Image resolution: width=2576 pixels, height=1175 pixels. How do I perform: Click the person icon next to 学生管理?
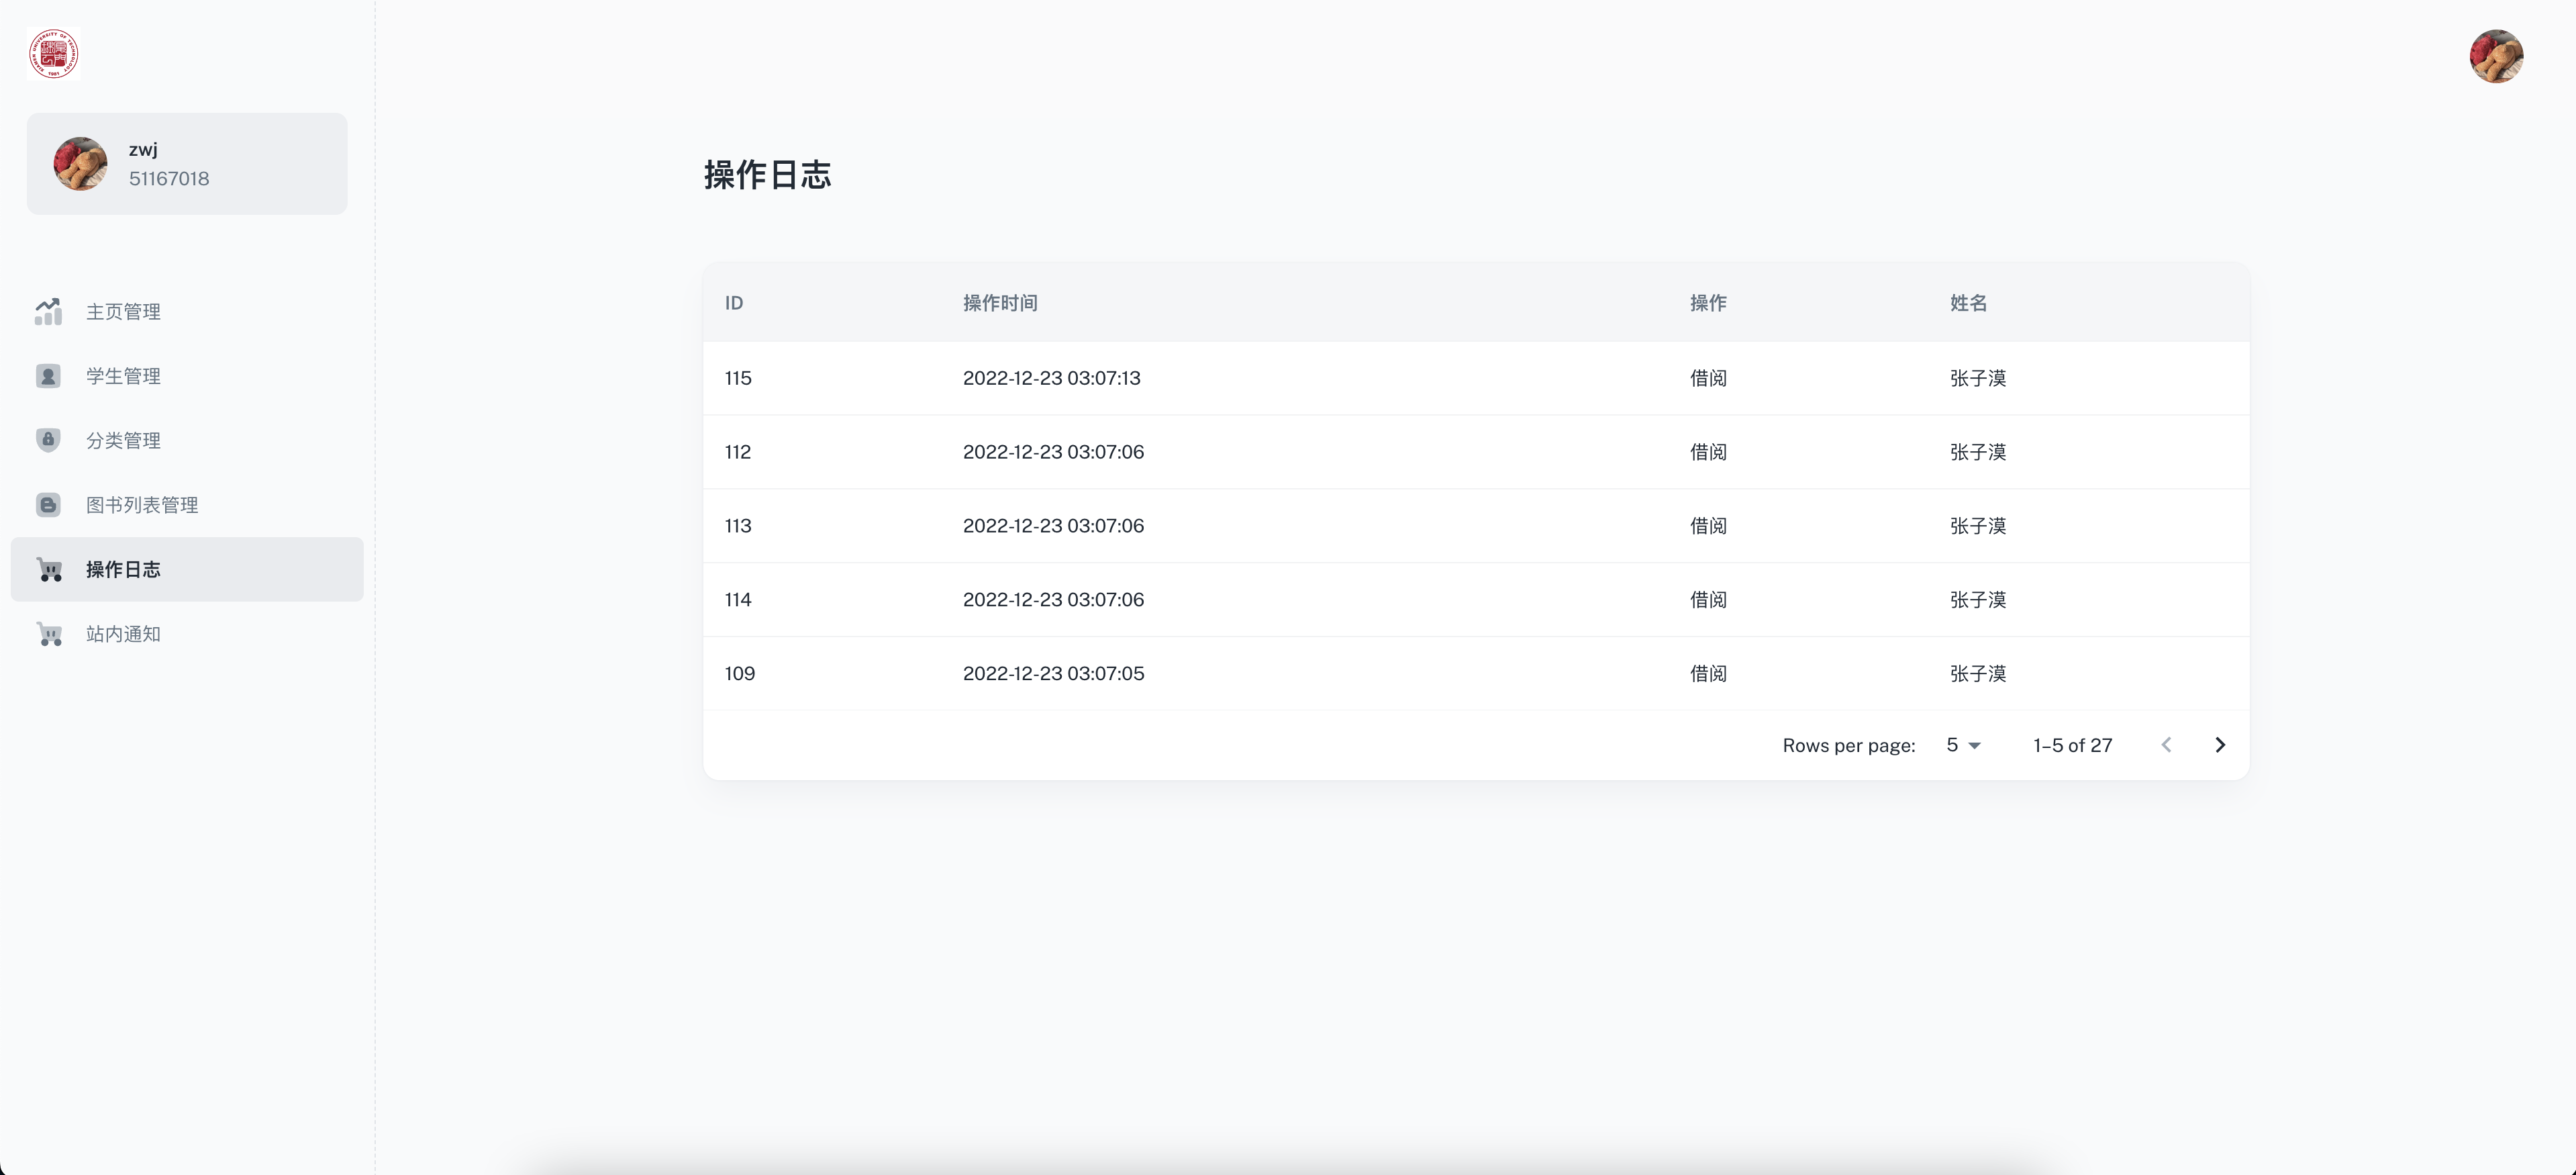tap(48, 376)
